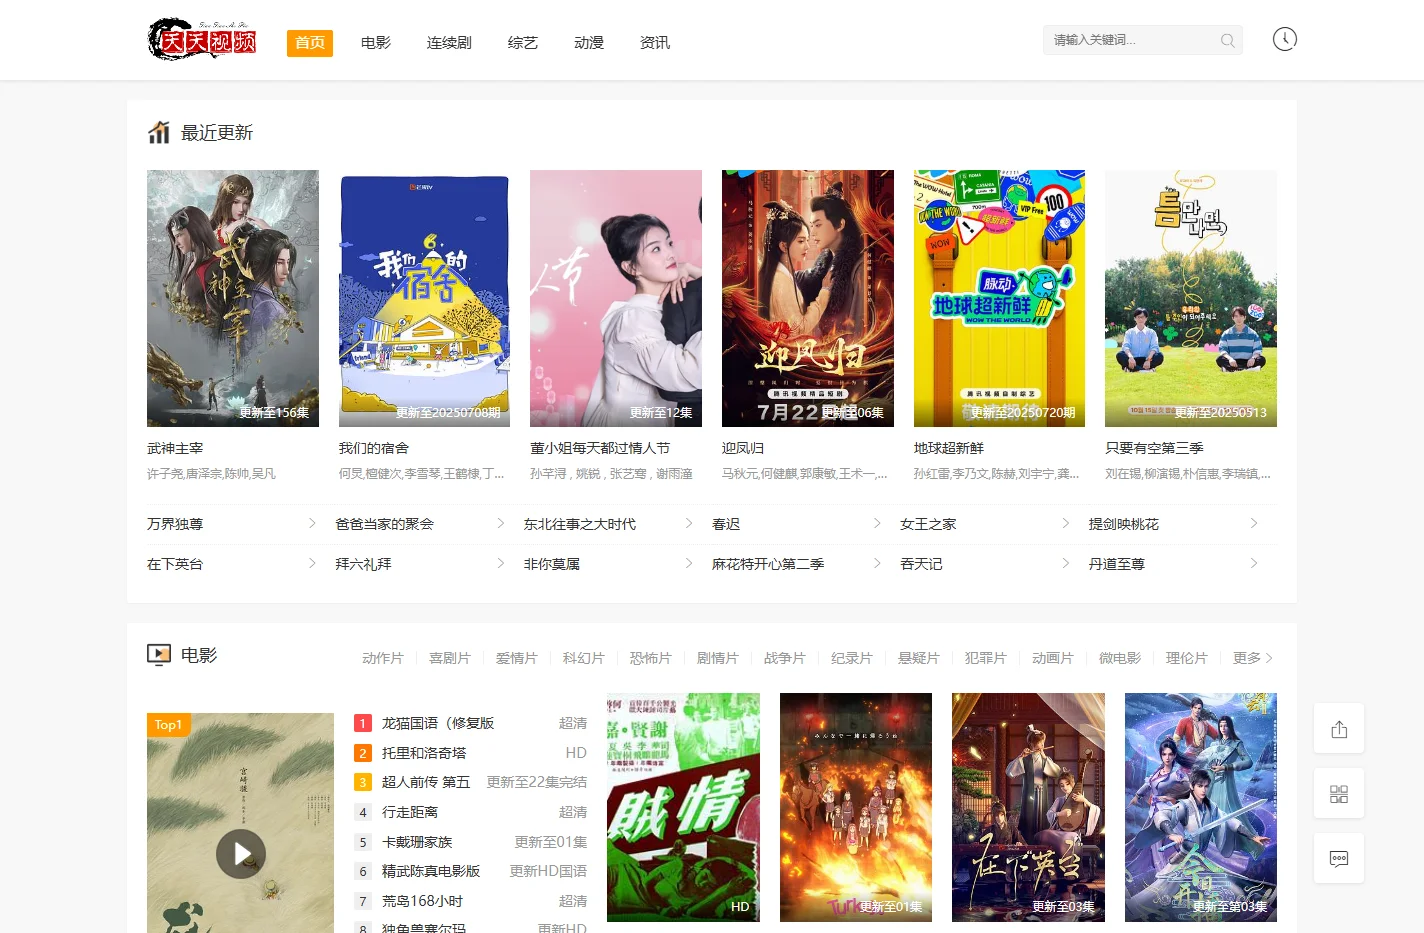Open the 吞天记 list link
Screen dimensions: 1424x933
pos(921,564)
